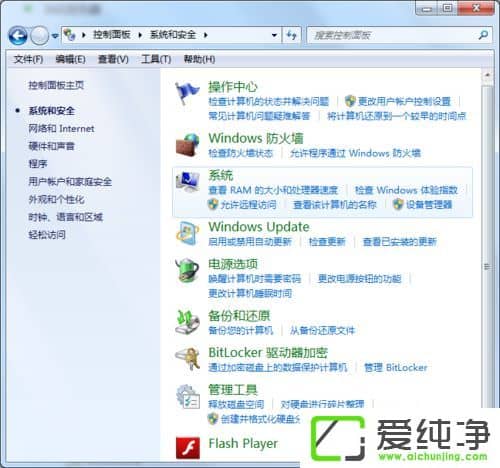Click shield icon beside 设备管理器
Image resolution: width=500 pixels, height=468 pixels.
398,204
